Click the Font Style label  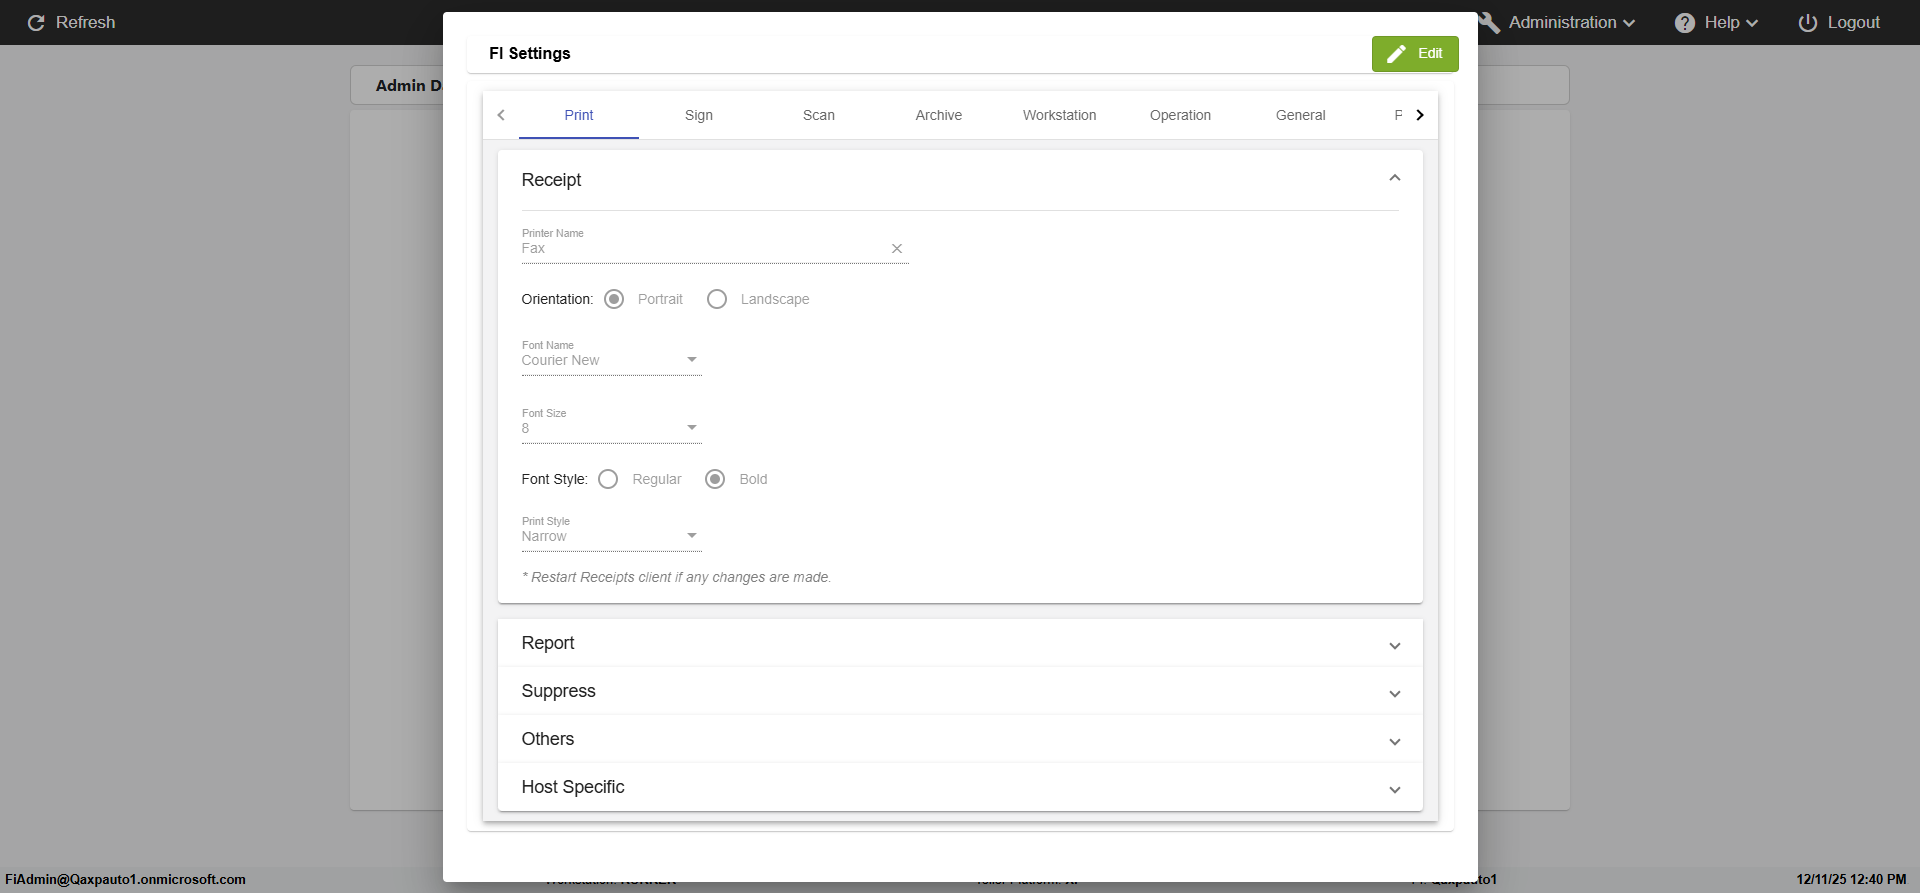tap(554, 479)
